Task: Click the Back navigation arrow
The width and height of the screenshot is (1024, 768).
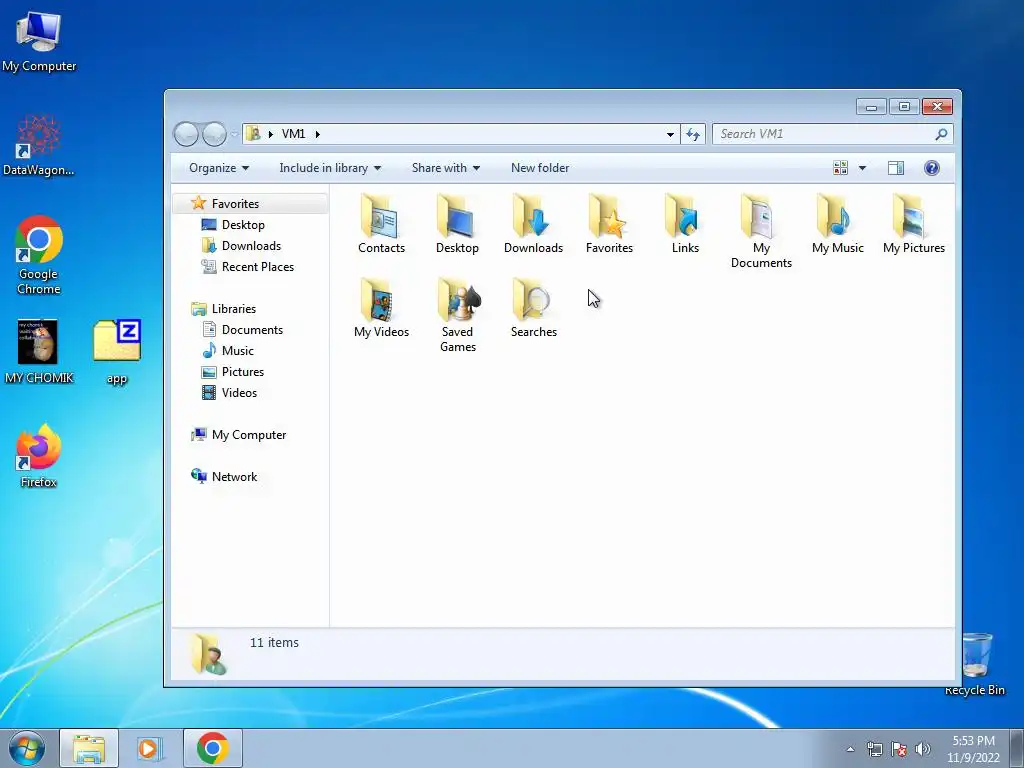Action: coord(186,134)
